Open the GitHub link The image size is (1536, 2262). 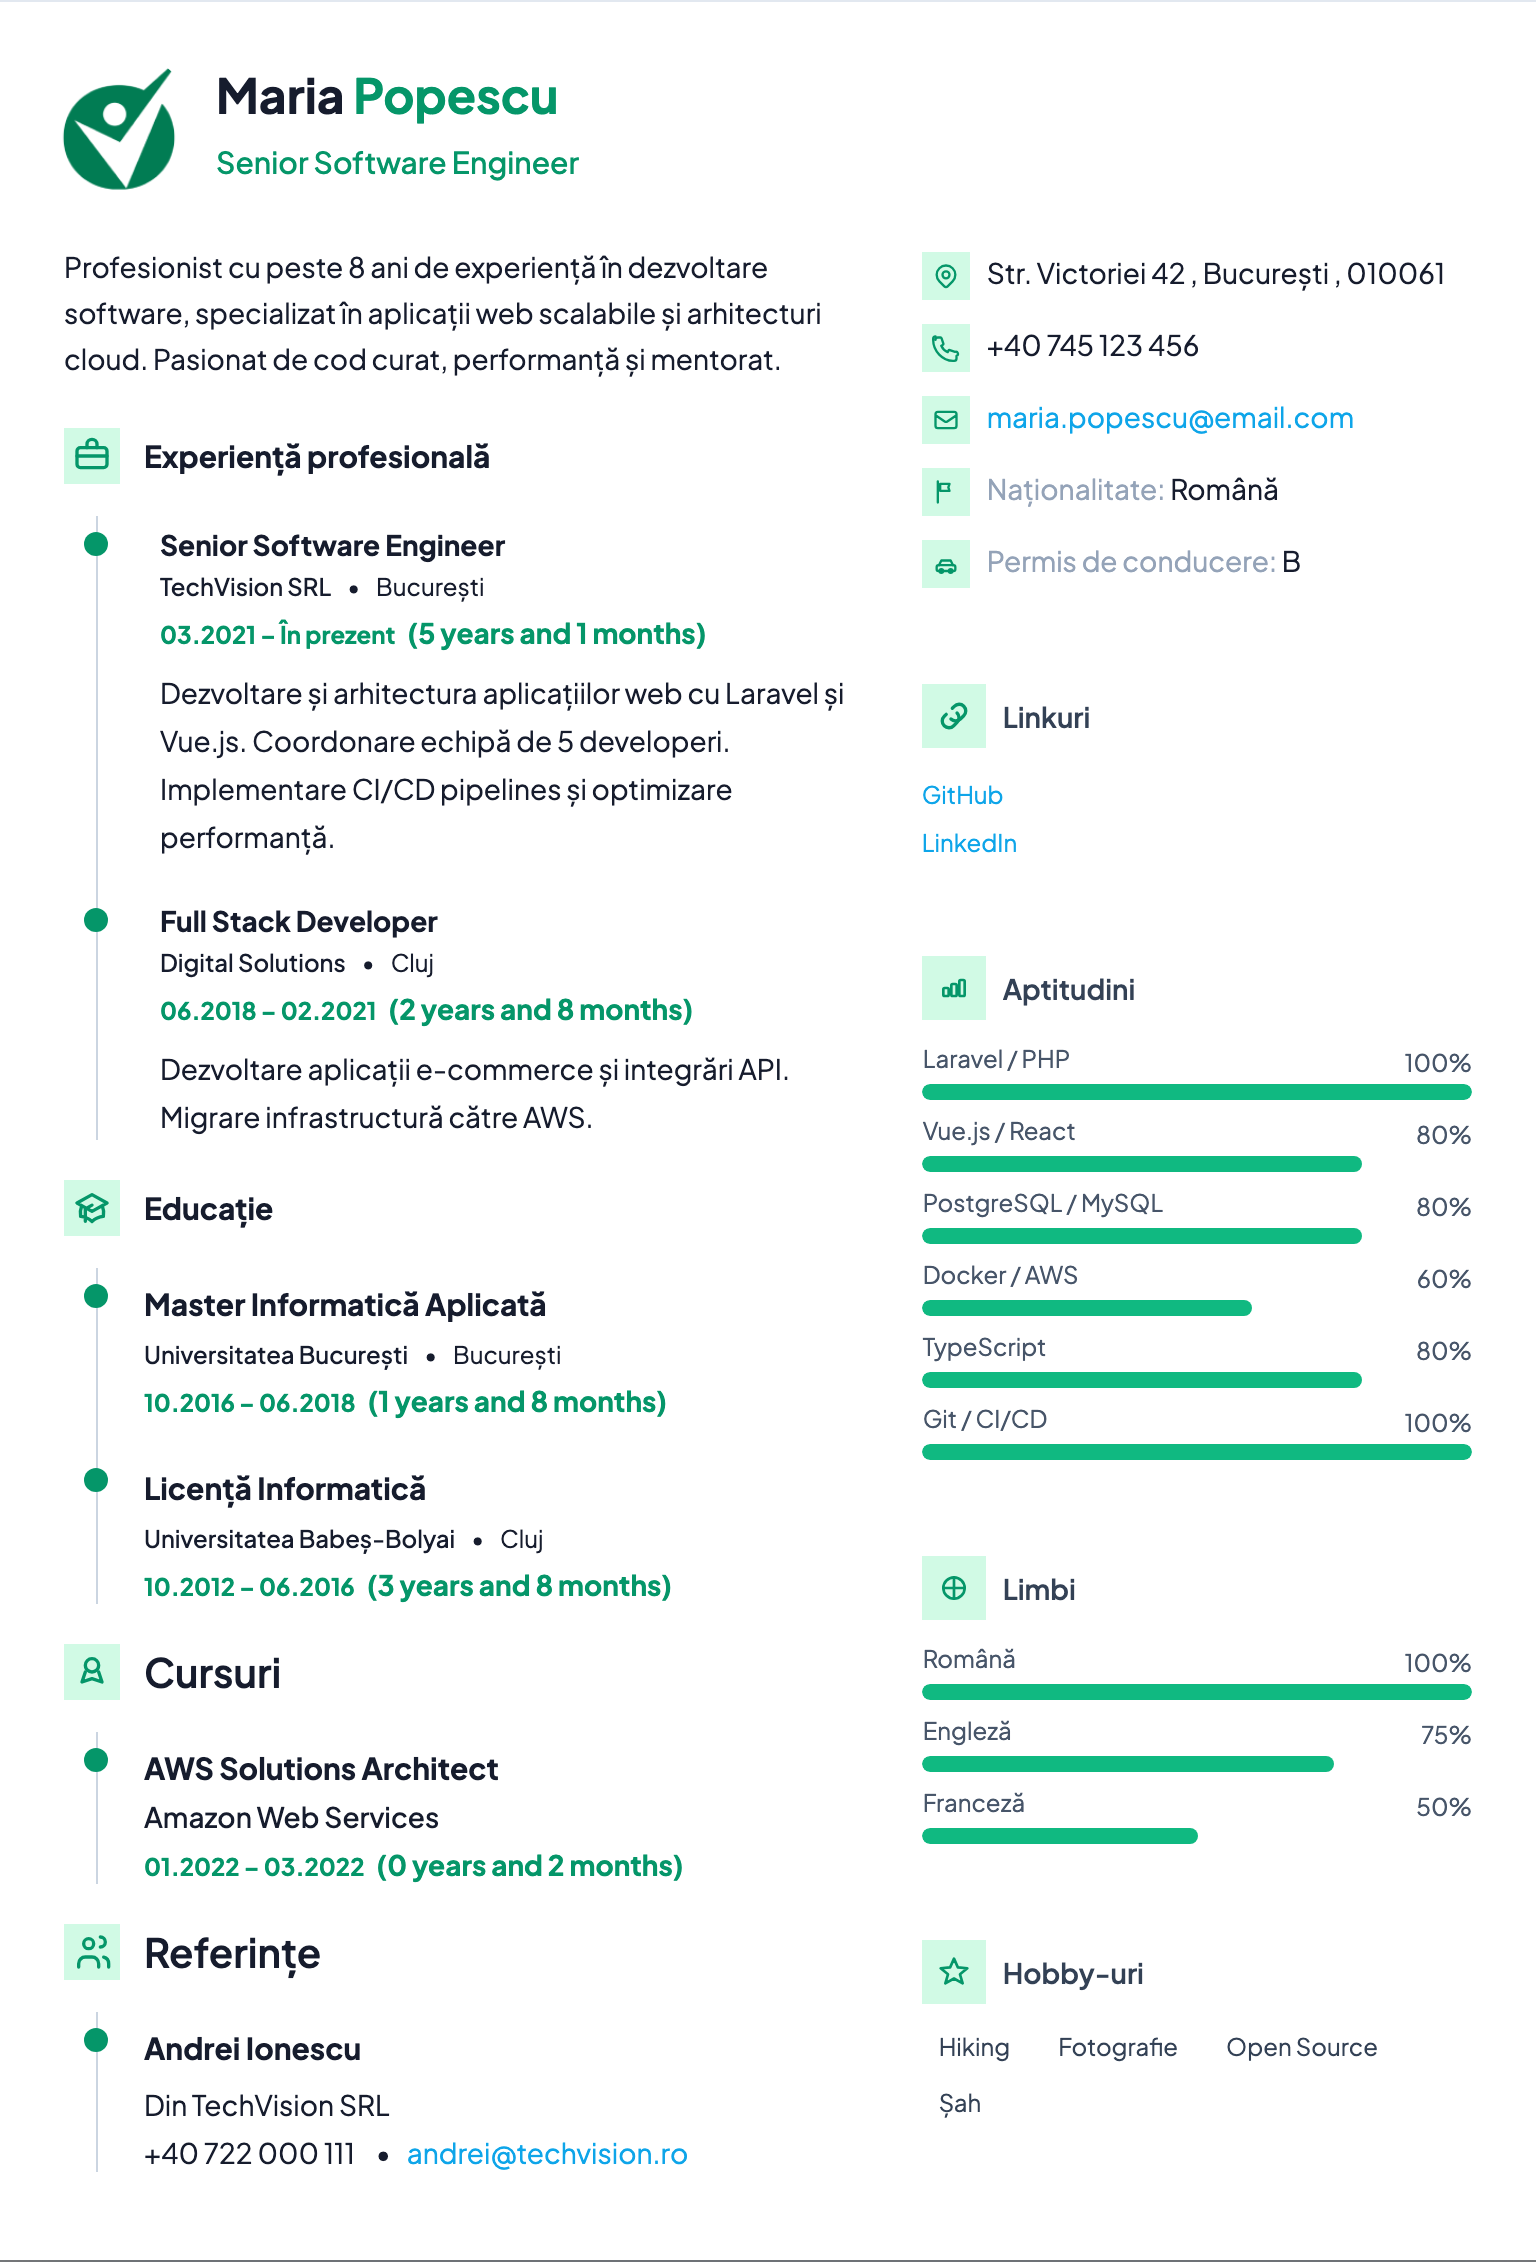coord(962,795)
